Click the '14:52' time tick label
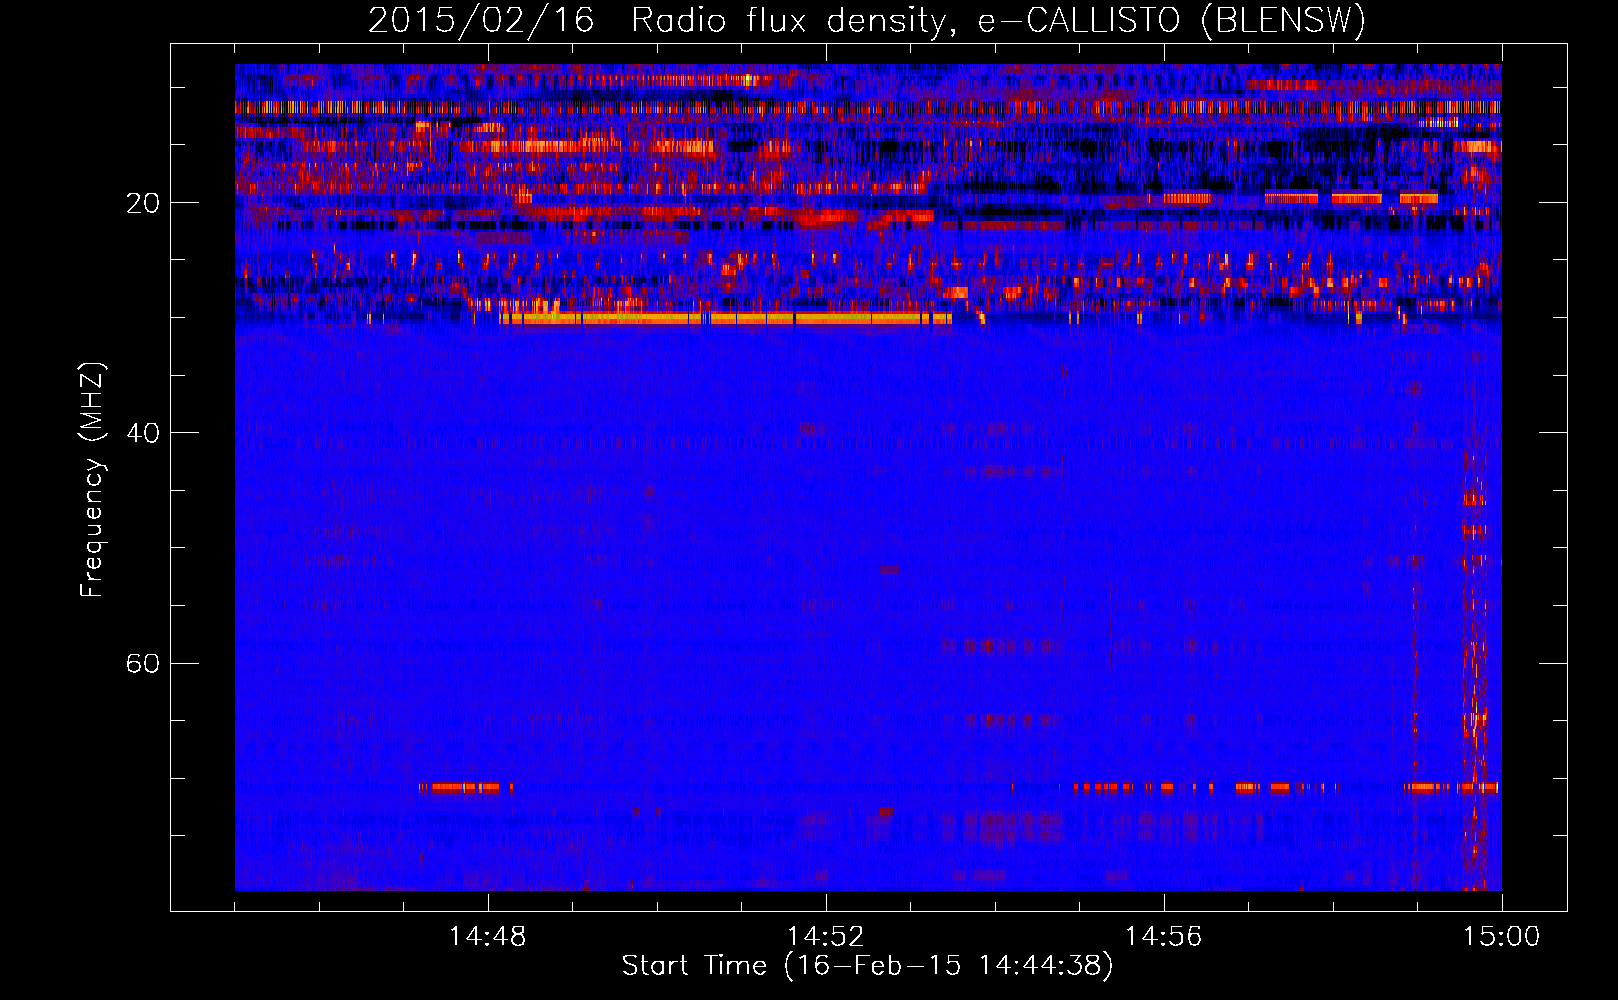The height and width of the screenshot is (1000, 1618). point(826,936)
